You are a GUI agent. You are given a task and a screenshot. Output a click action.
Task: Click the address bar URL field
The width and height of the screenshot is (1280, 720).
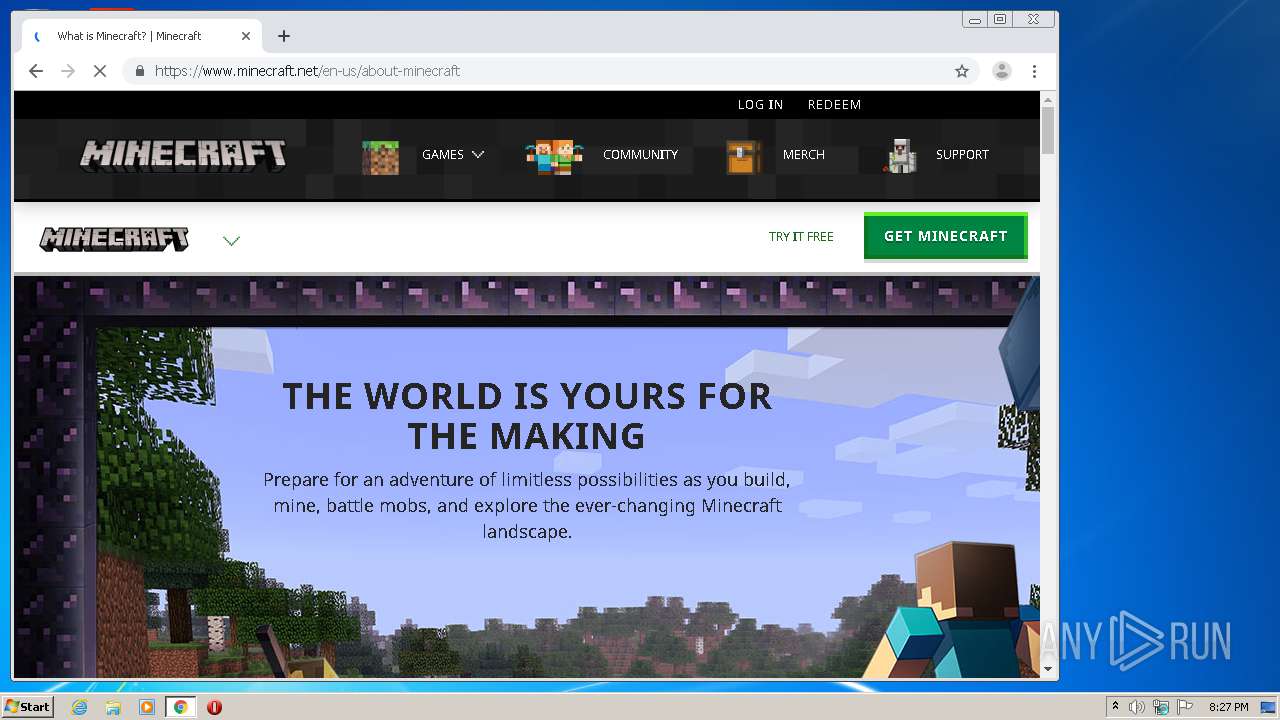[x=550, y=71]
